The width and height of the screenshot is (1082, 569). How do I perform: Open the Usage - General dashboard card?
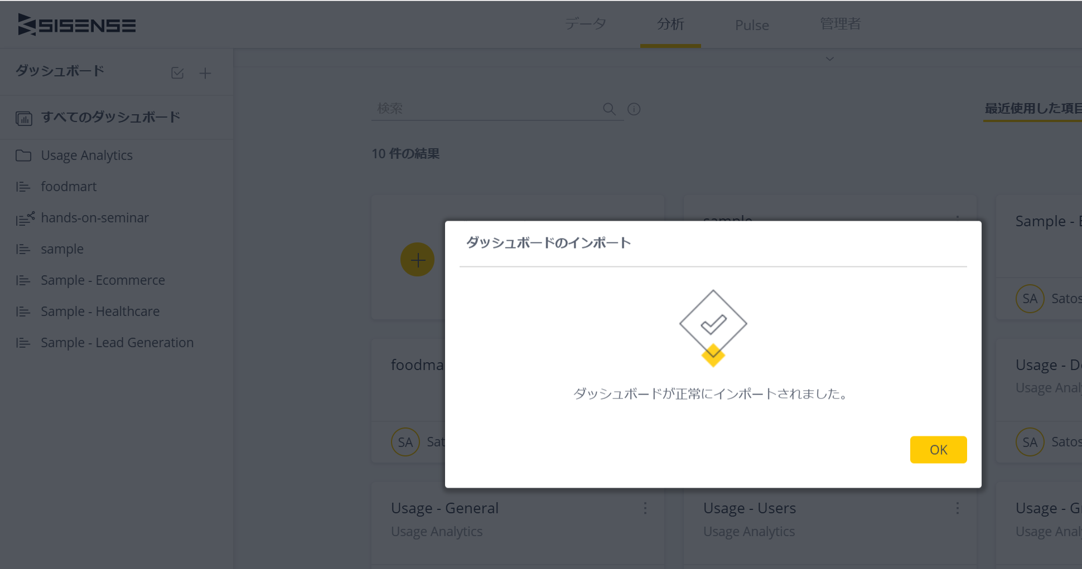coord(444,508)
